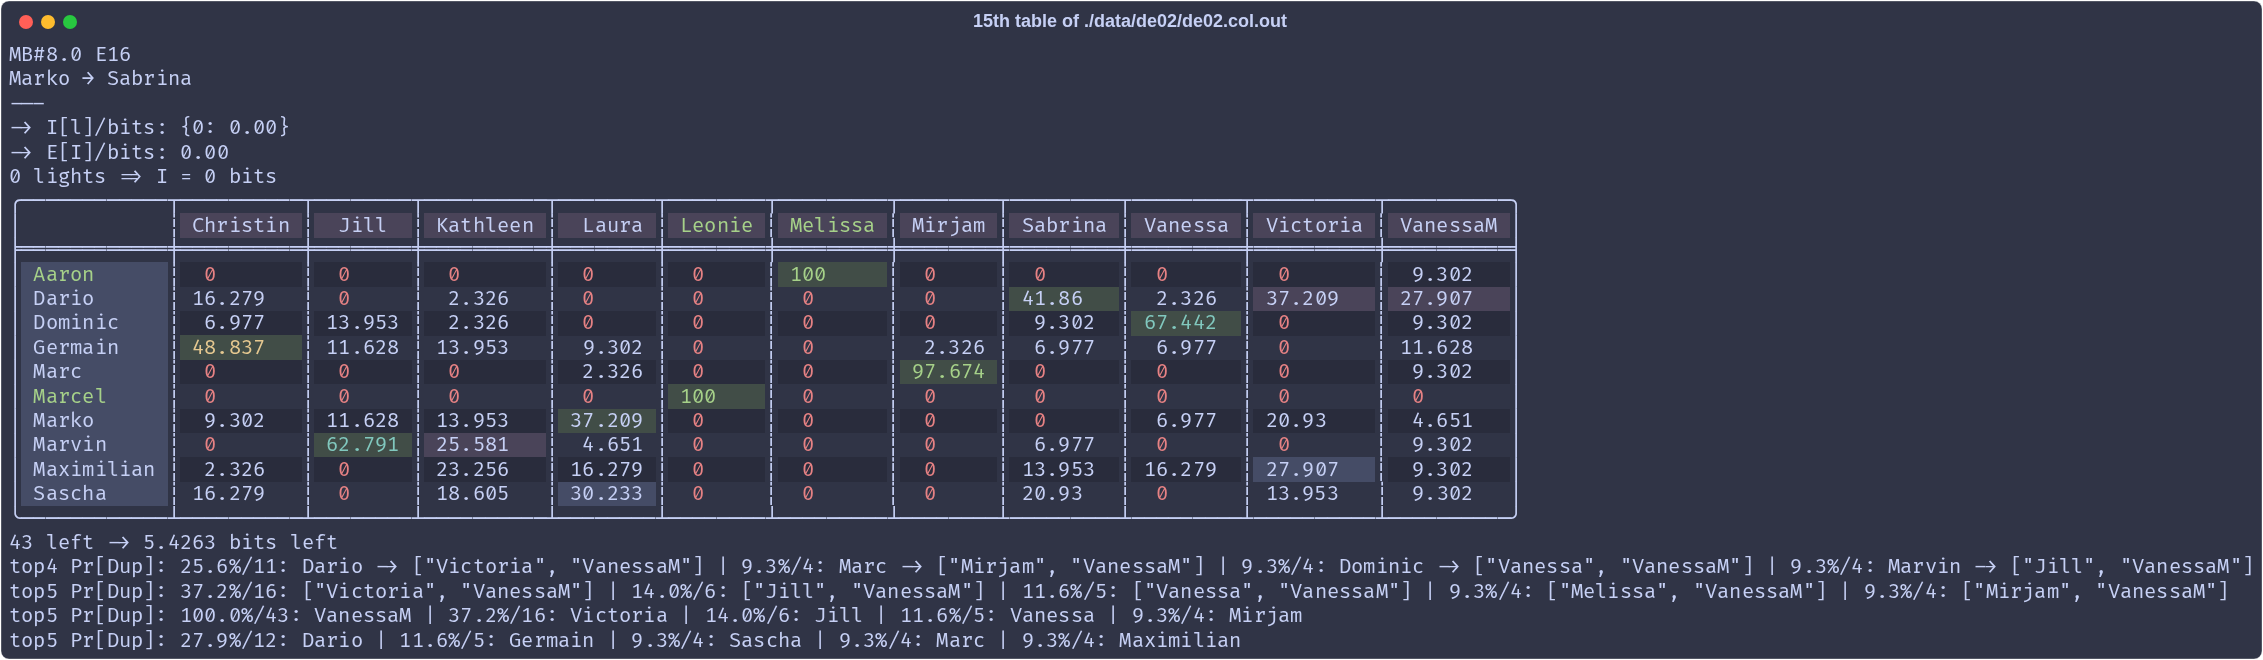This screenshot has width=2263, height=660.
Task: Click the 'Marc' row label
Action: (94, 372)
